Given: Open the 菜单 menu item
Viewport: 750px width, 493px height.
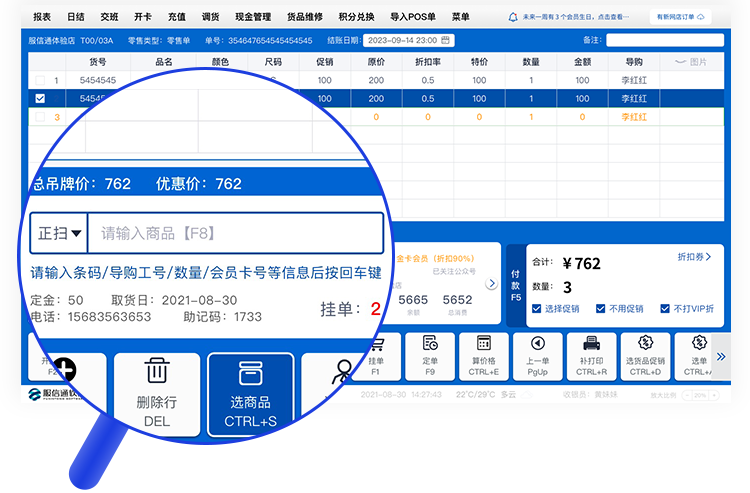Looking at the screenshot, I should click(461, 17).
